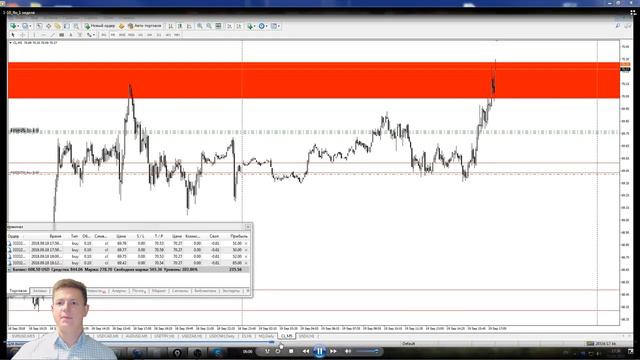Select the Text tool
640x360 pixels.
click(71, 35)
